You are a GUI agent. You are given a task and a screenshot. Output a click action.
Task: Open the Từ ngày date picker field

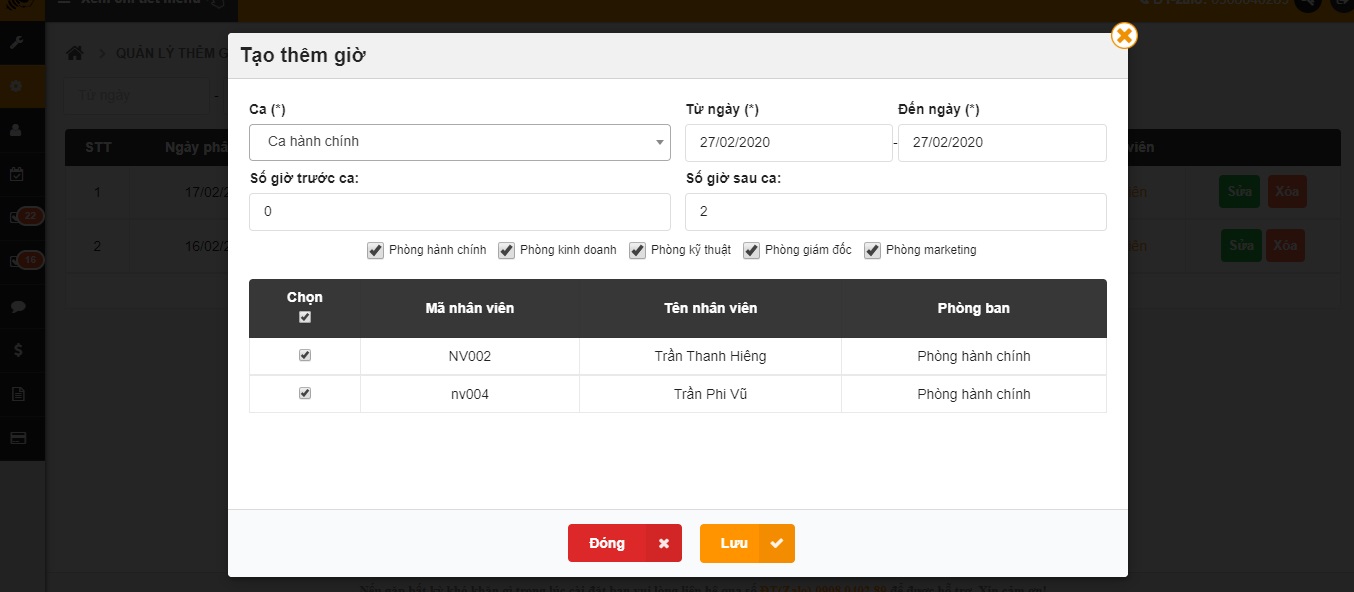point(788,143)
